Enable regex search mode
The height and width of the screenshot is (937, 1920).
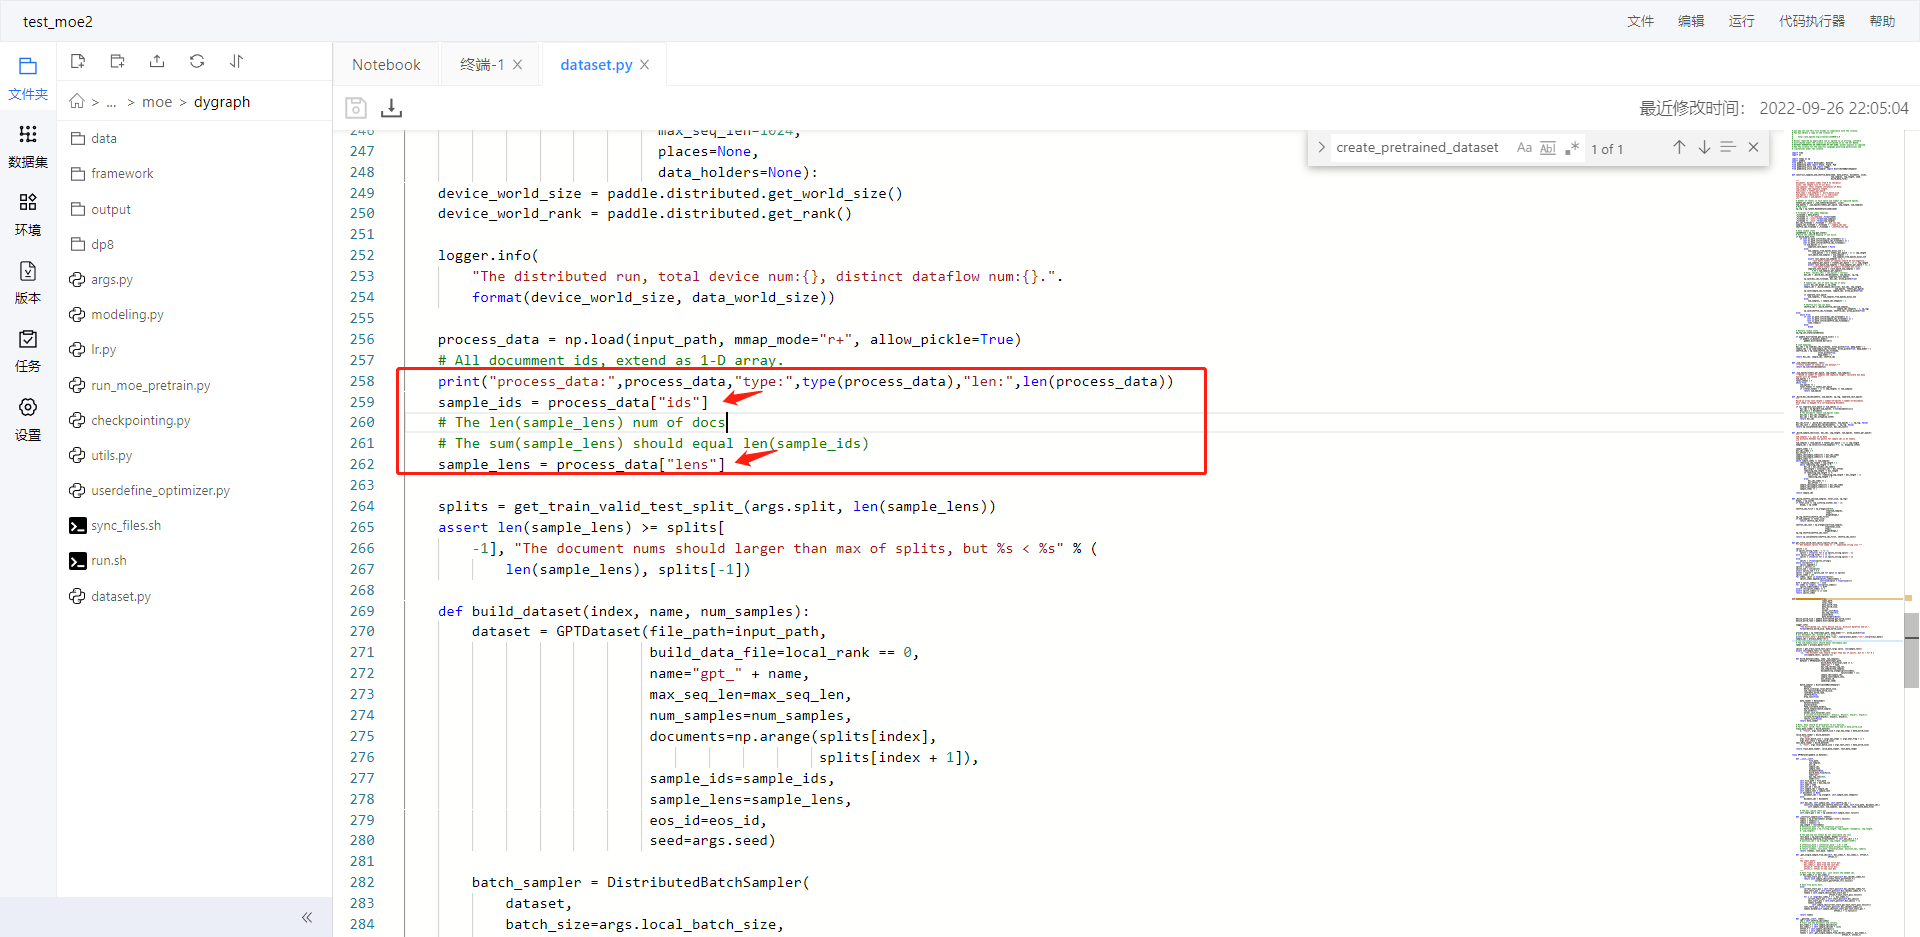[x=1572, y=147]
